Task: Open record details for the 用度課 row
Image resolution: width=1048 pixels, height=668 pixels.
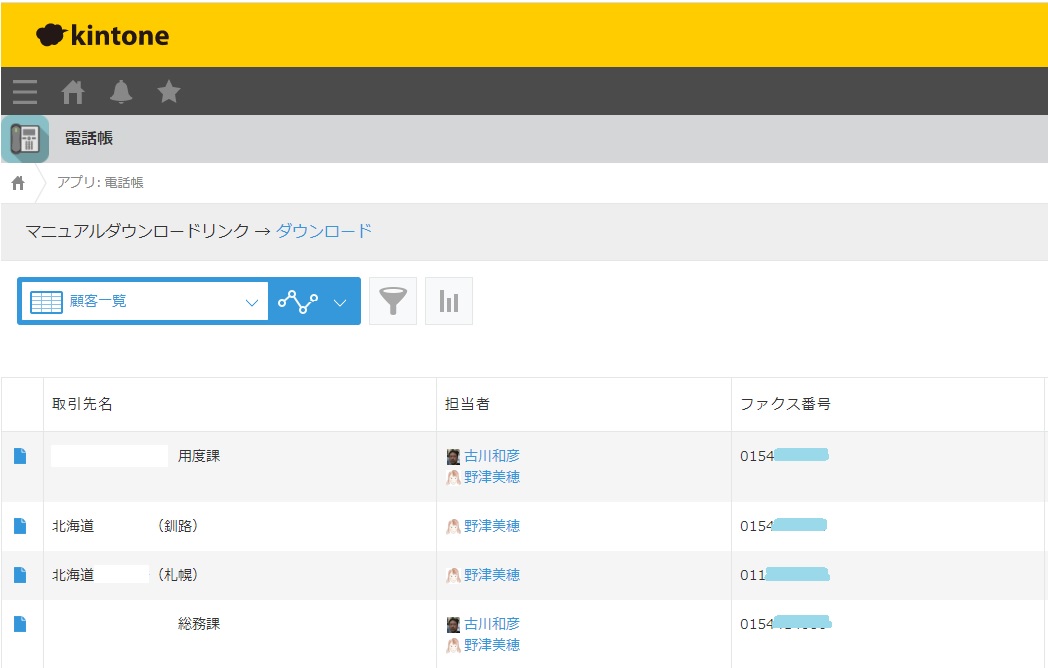Action: (x=20, y=456)
